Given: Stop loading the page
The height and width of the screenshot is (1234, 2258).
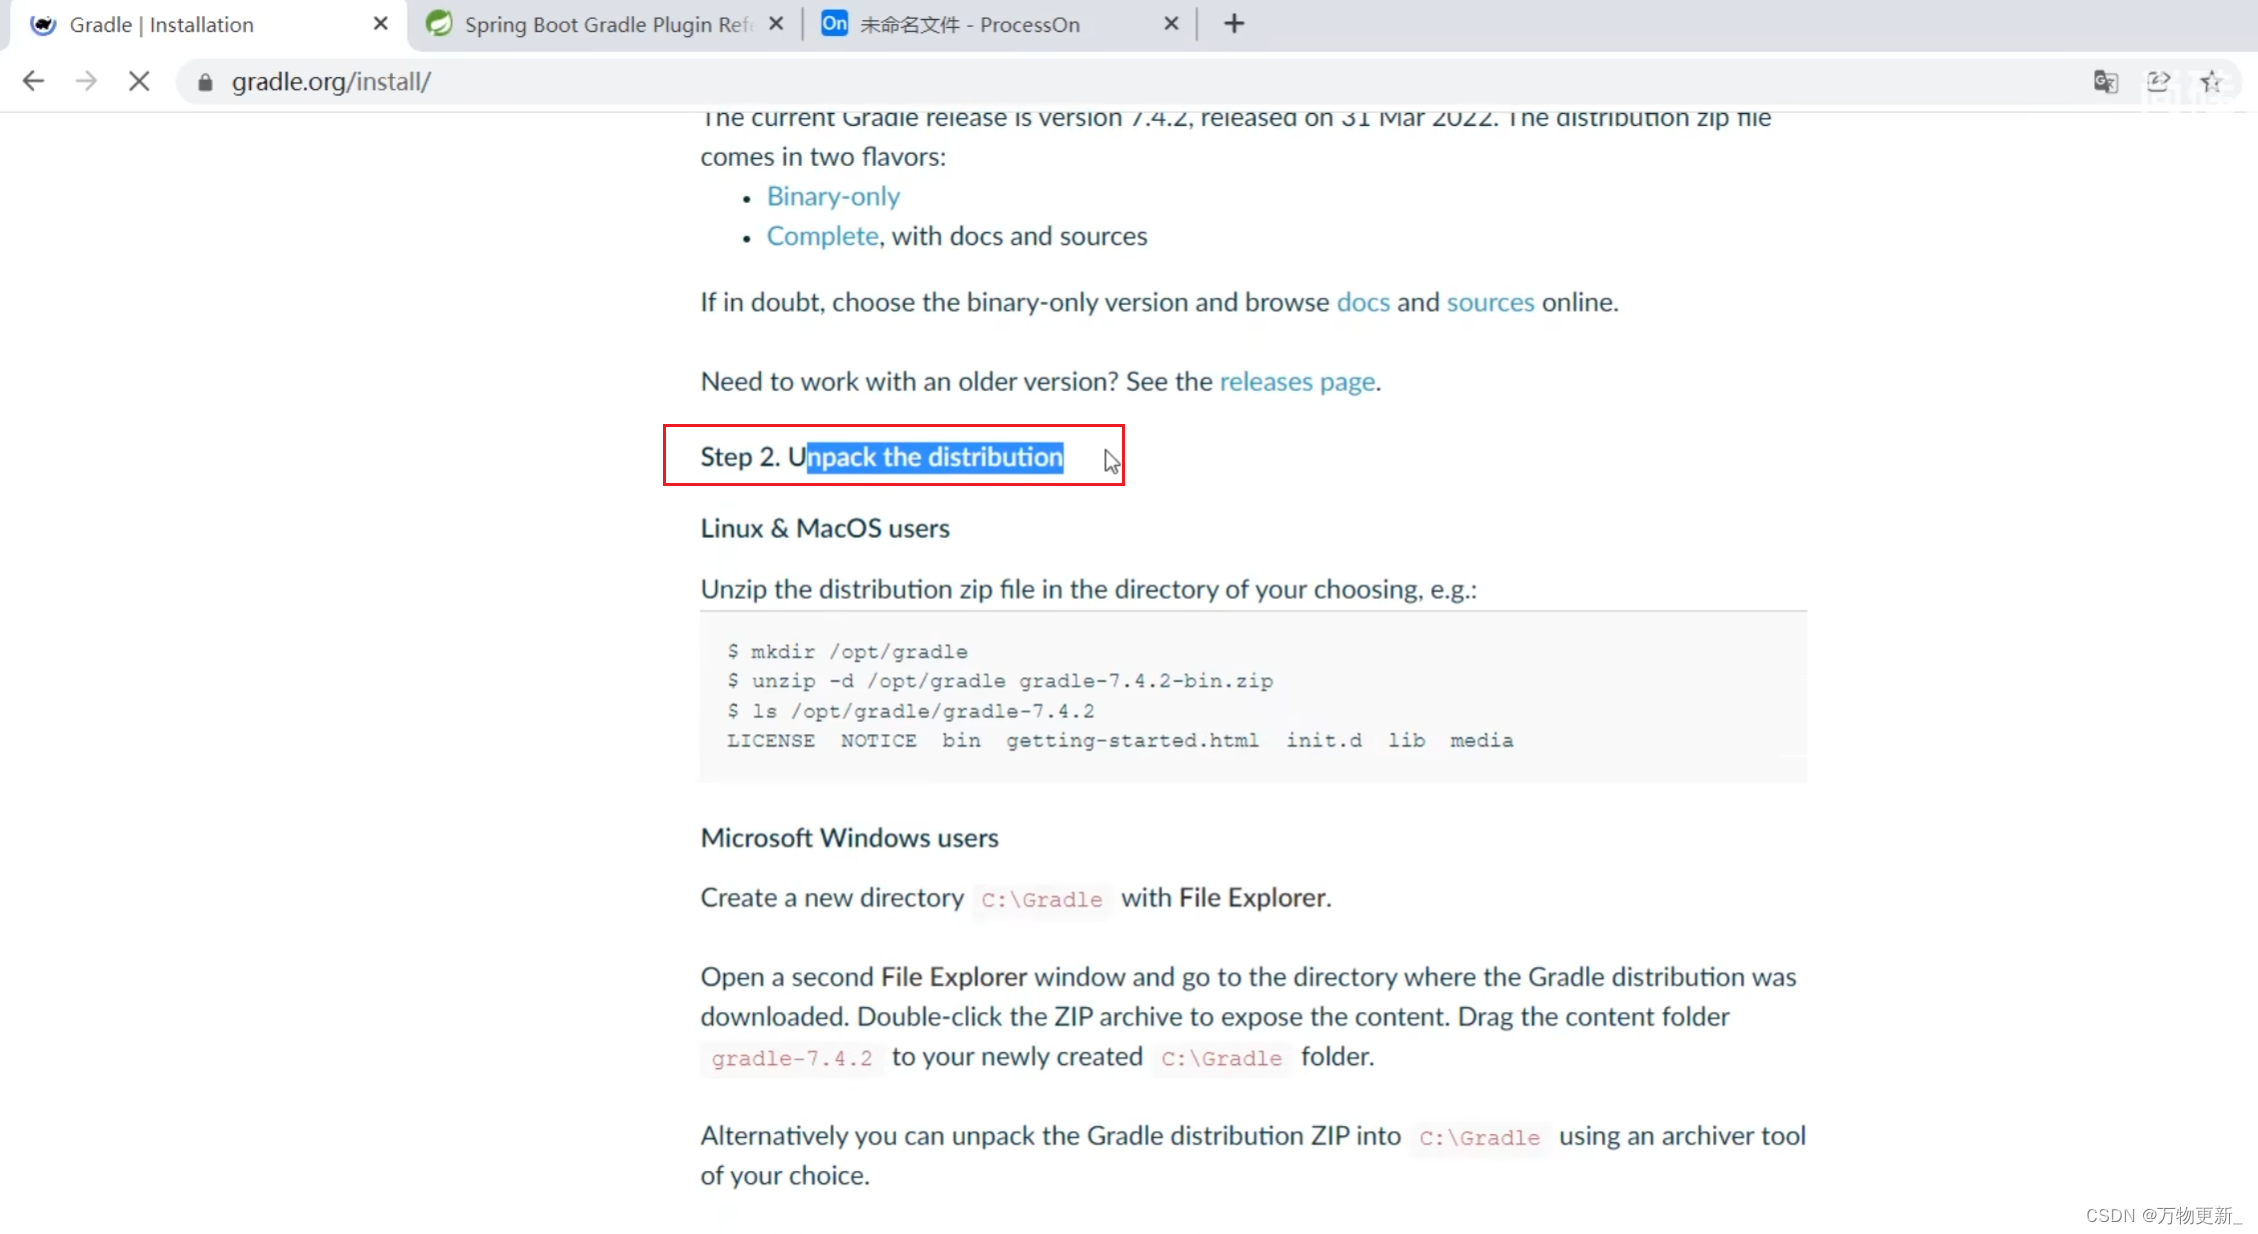Looking at the screenshot, I should click(139, 81).
